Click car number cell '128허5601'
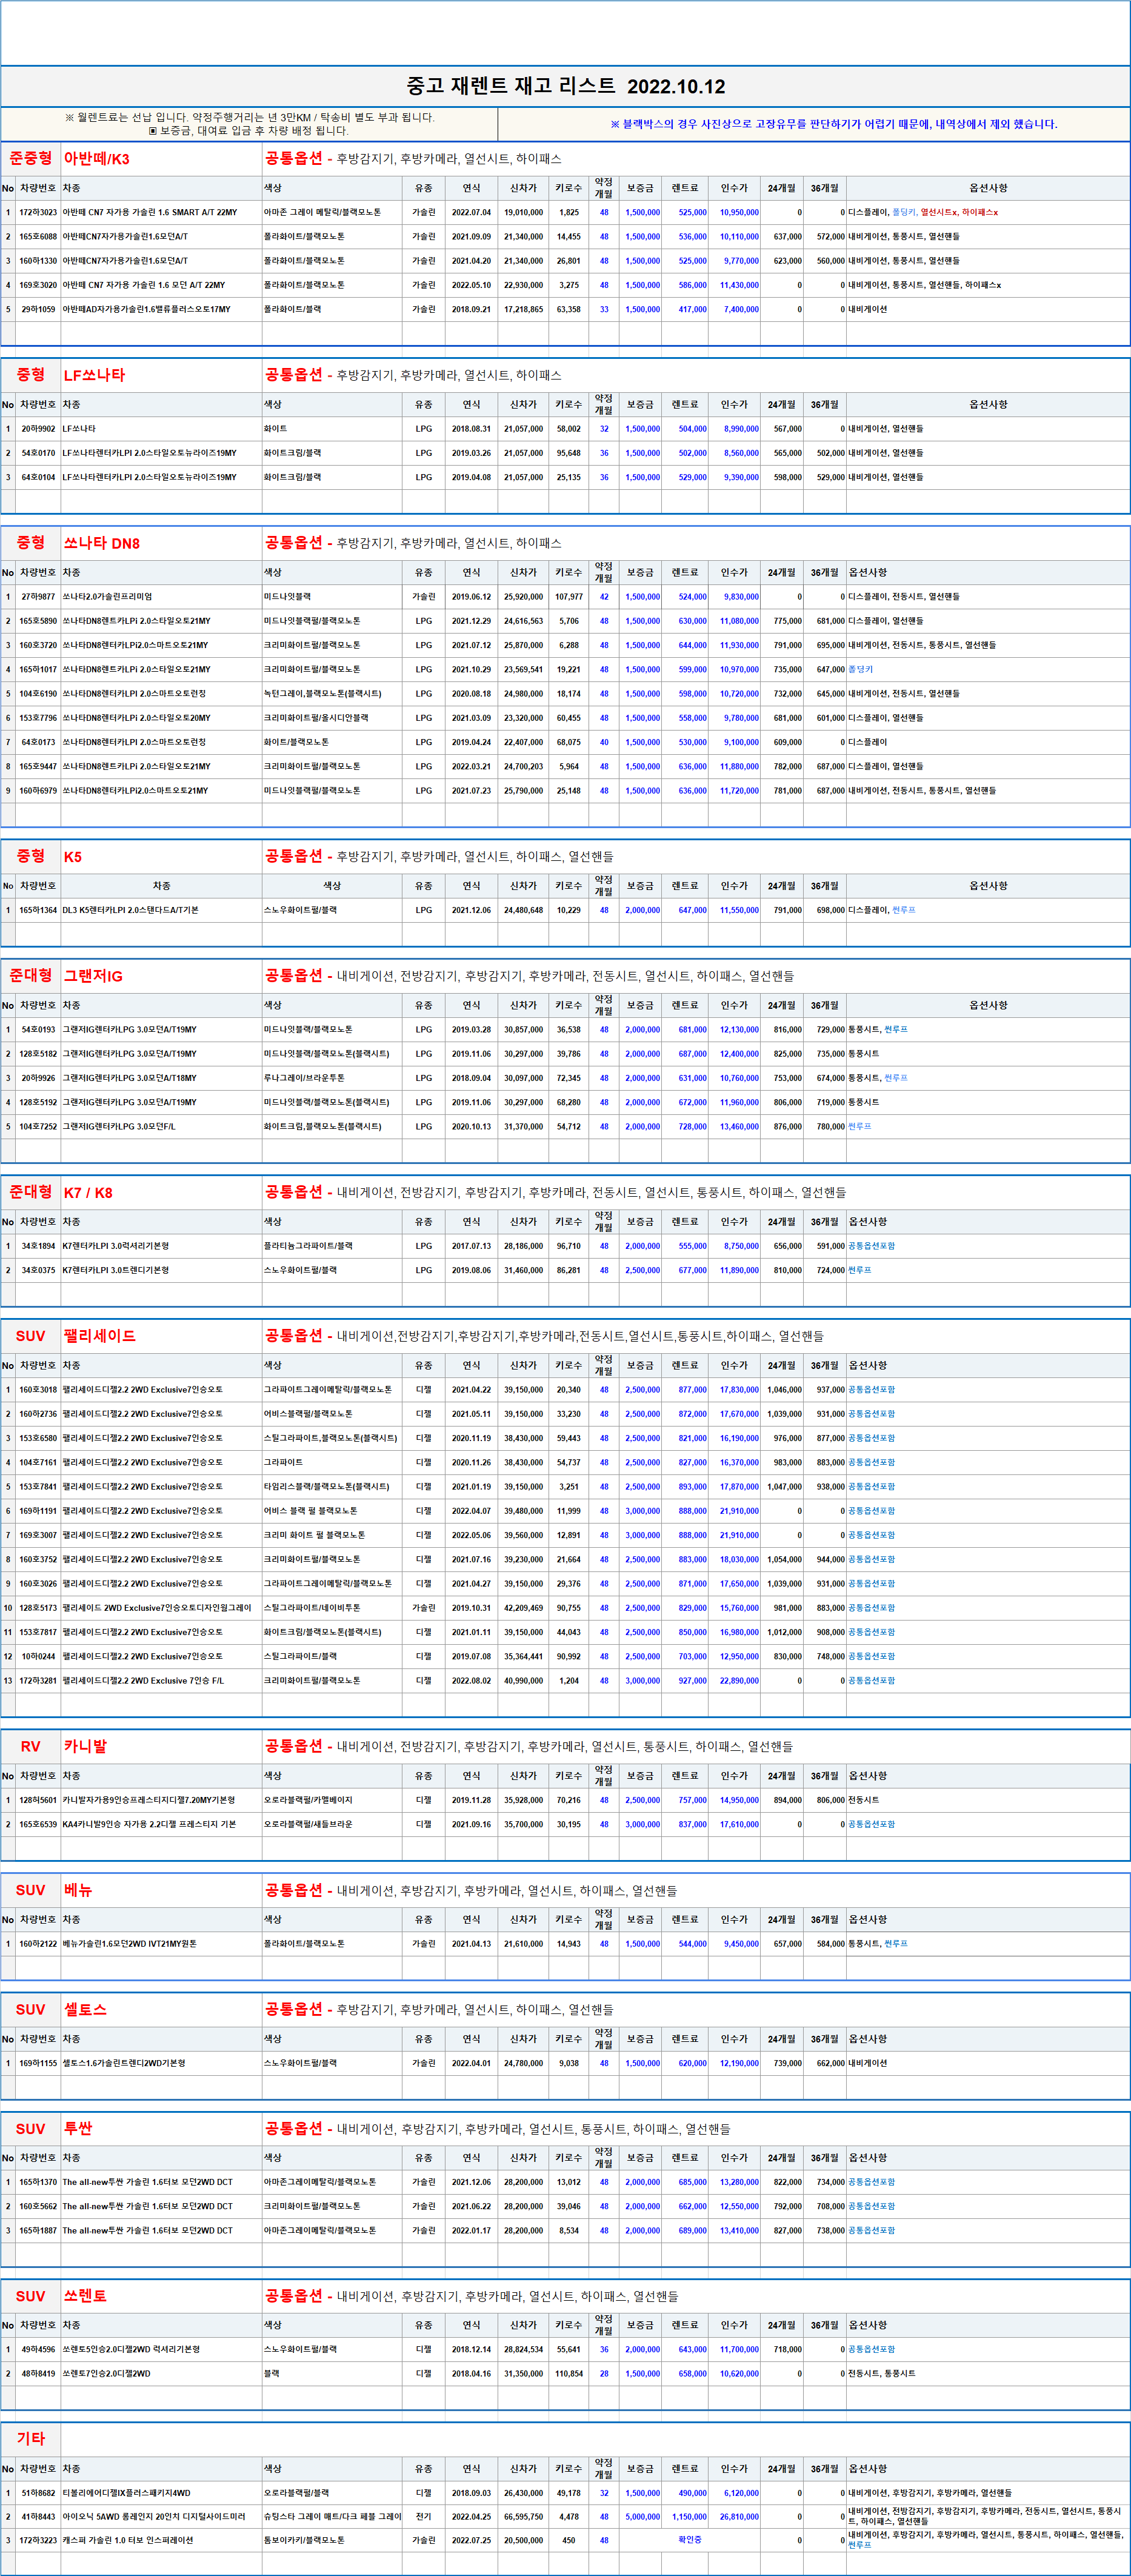This screenshot has width=1131, height=2576. pos(38,1800)
